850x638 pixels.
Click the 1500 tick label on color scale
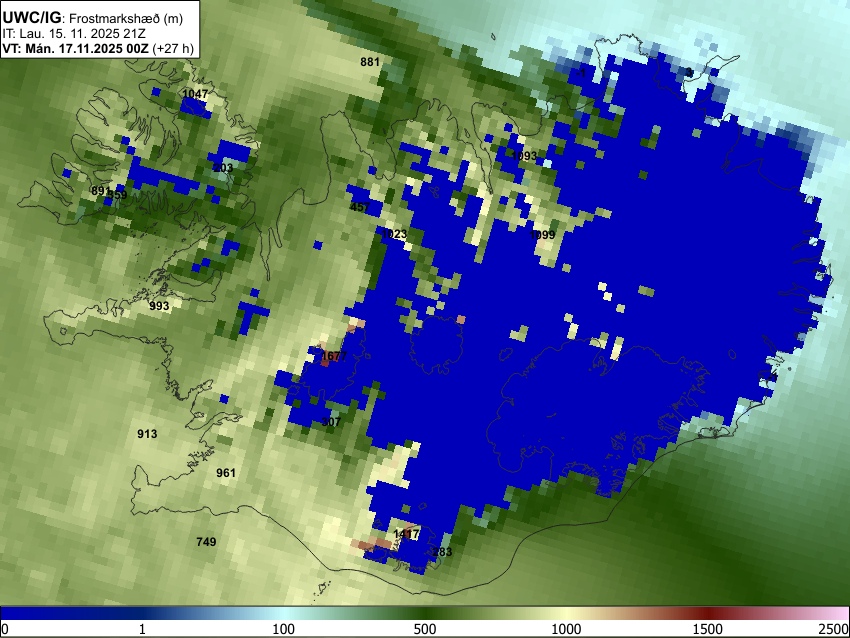(708, 629)
